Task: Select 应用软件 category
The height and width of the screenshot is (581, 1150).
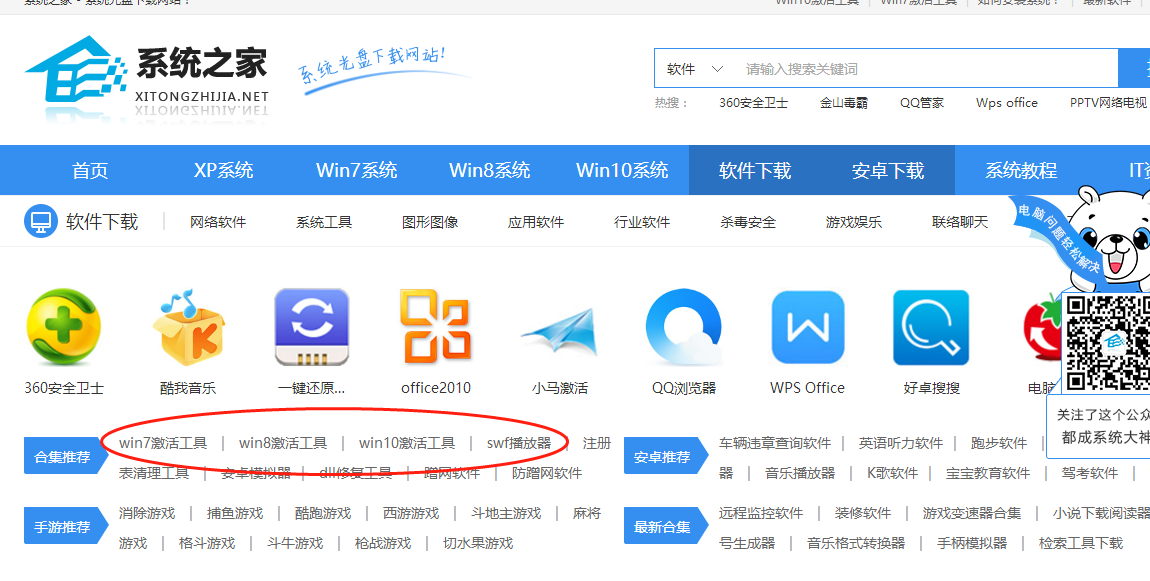Action: coord(536,222)
